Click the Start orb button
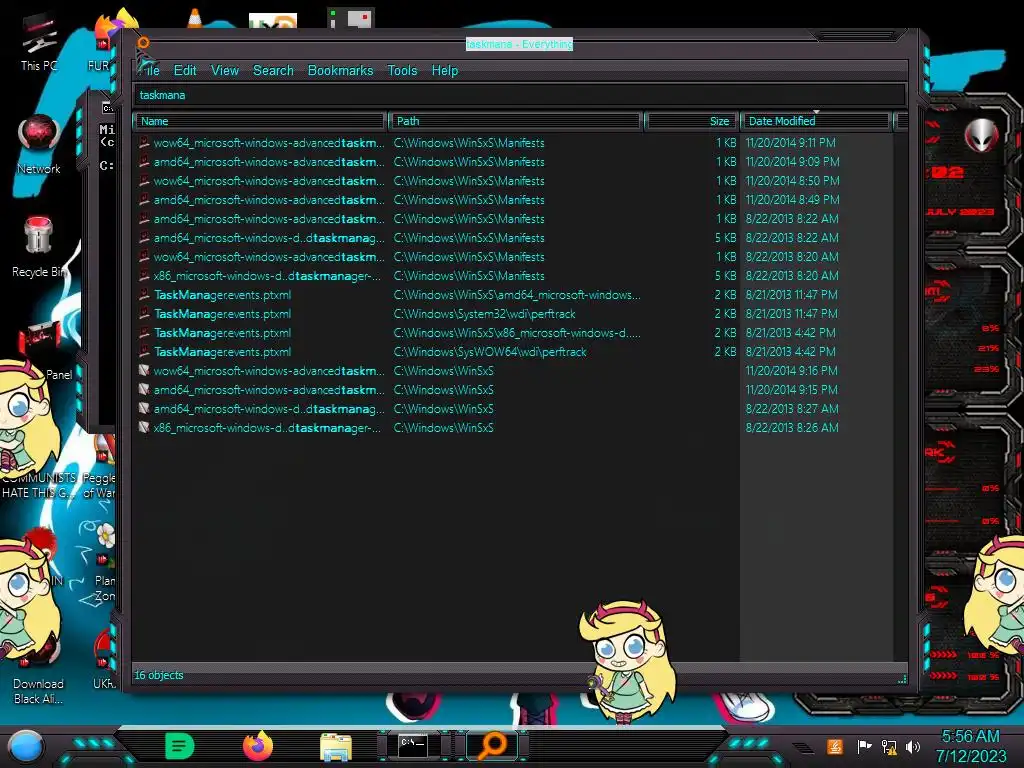This screenshot has width=1024, height=768. 25,747
